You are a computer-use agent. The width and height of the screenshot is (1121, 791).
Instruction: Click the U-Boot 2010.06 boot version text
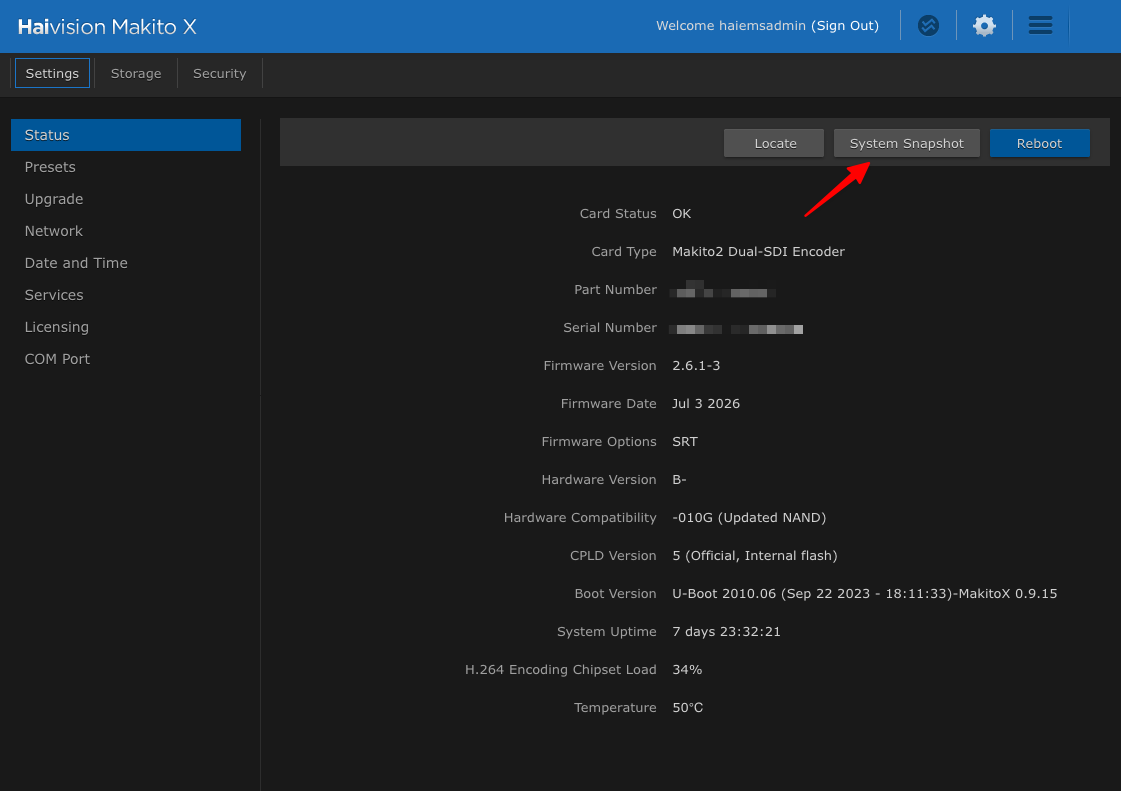tap(864, 594)
